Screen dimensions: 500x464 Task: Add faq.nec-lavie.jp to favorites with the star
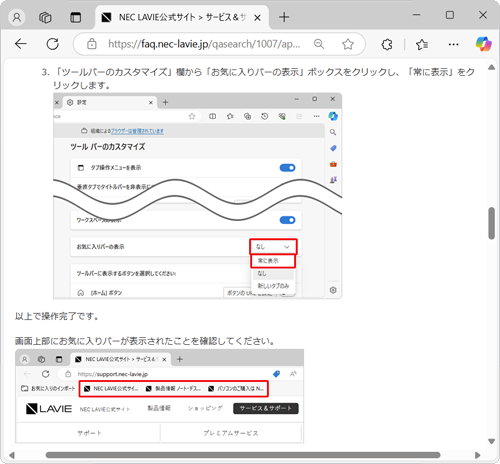point(348,44)
